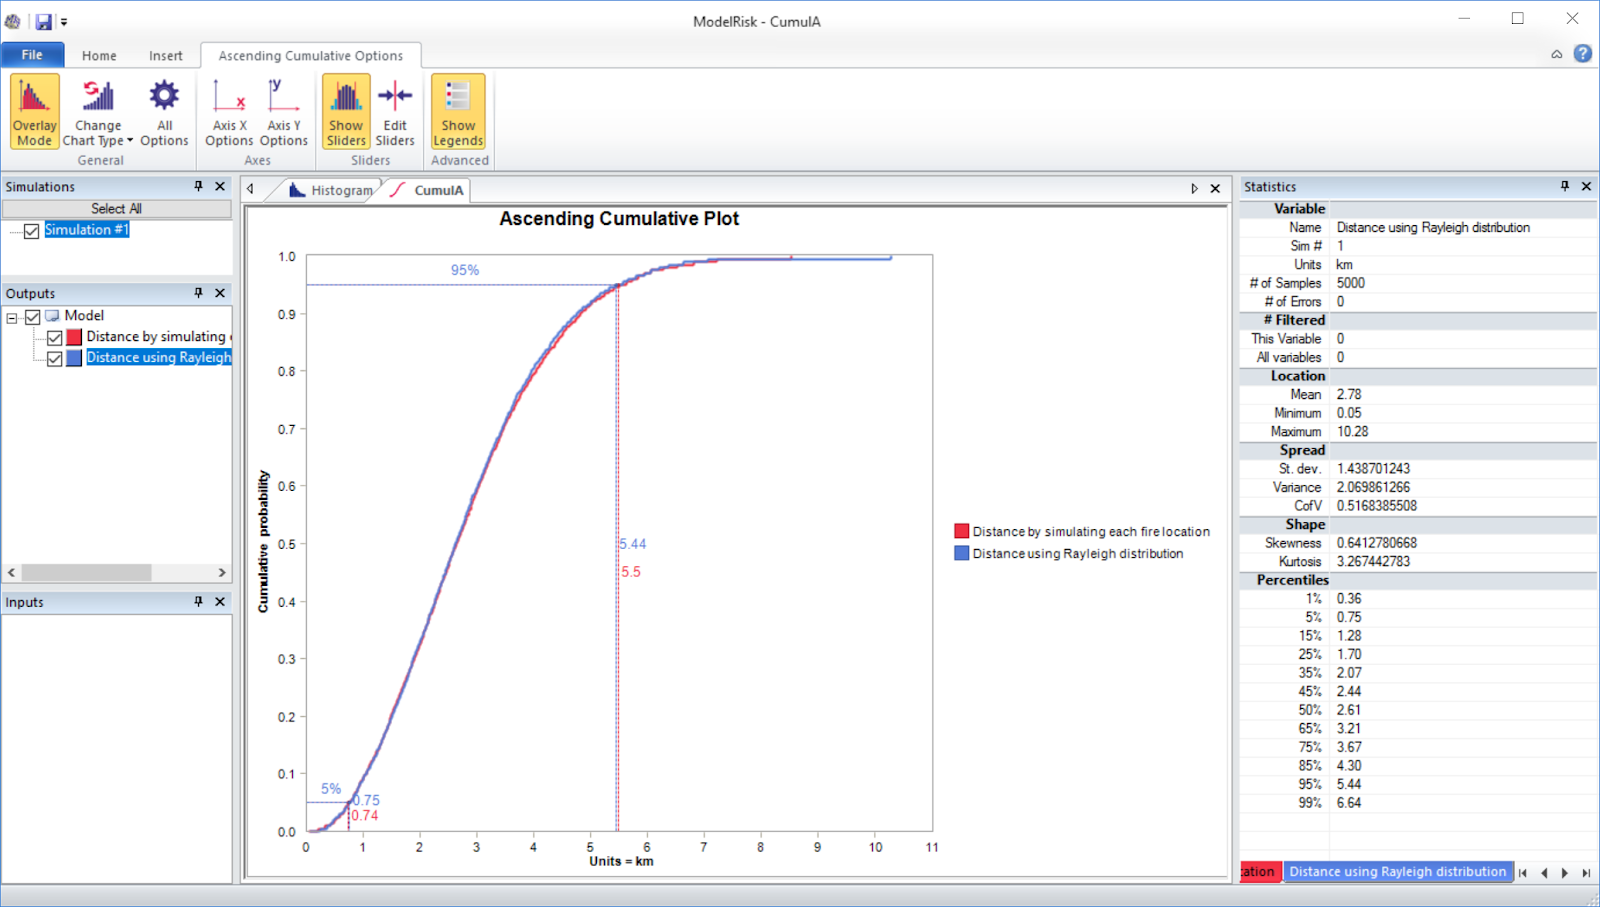Open Axis X Options
The image size is (1600, 907).
coord(228,110)
